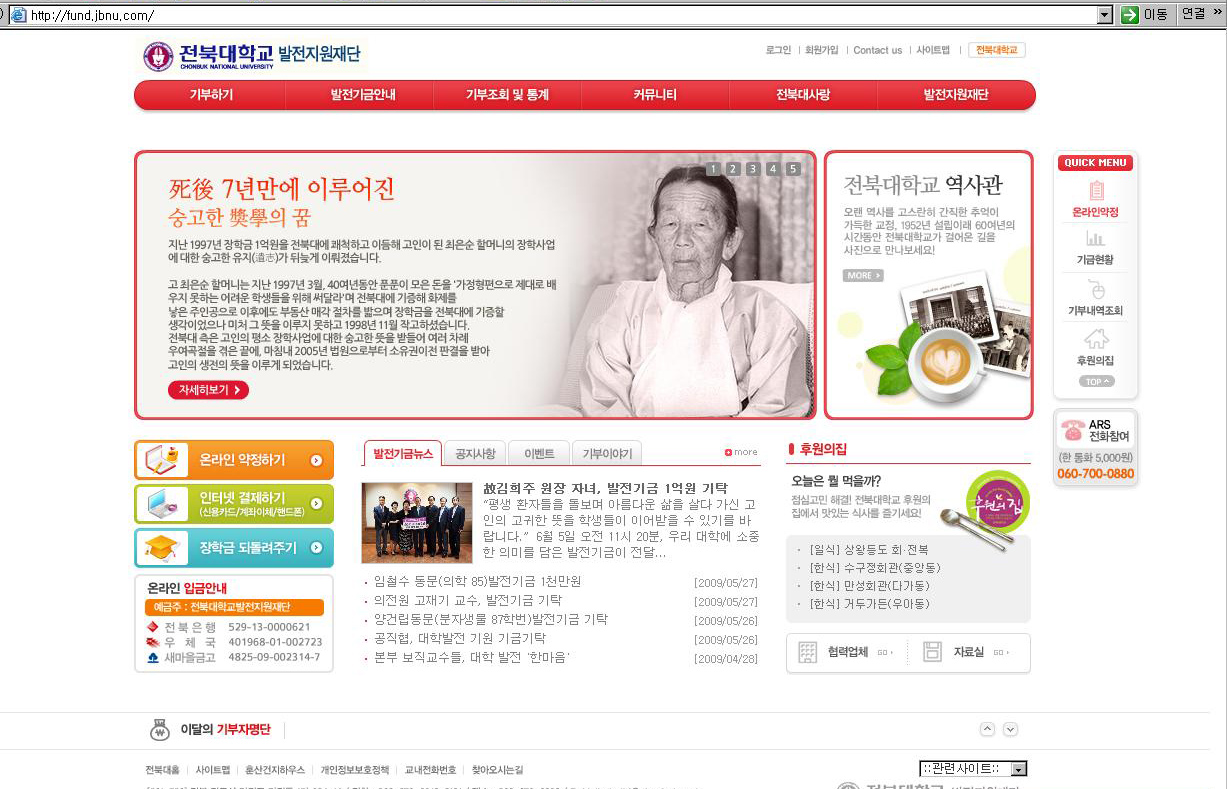Expand the address bar URL dropdown

click(x=1104, y=15)
